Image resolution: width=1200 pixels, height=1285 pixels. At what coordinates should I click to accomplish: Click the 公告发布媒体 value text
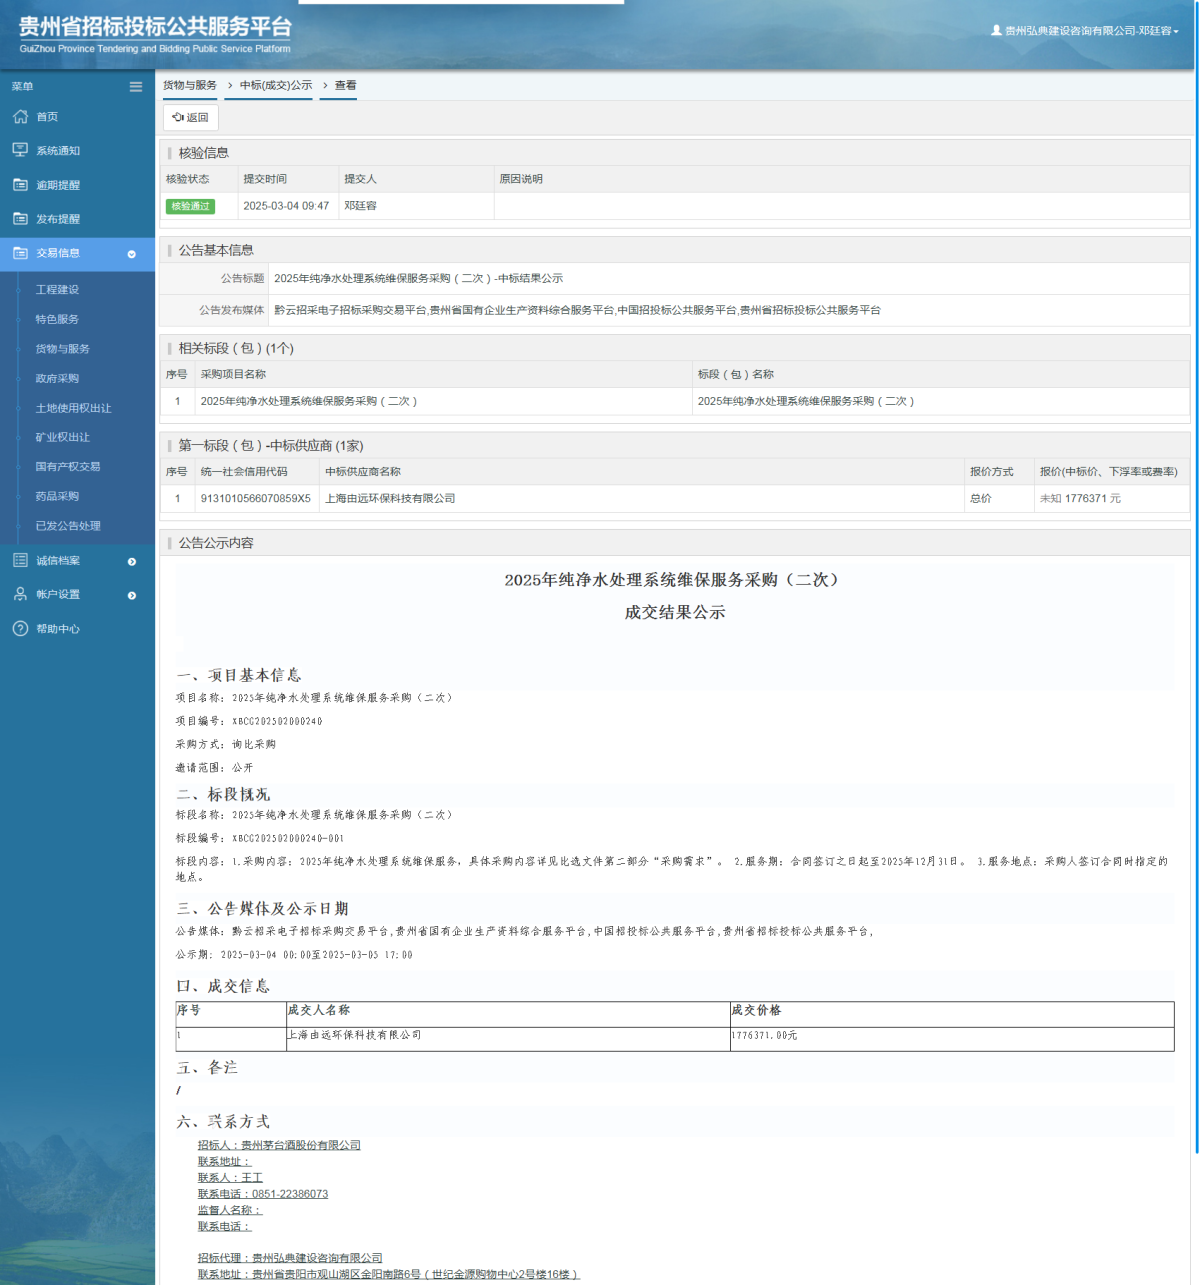tap(577, 311)
